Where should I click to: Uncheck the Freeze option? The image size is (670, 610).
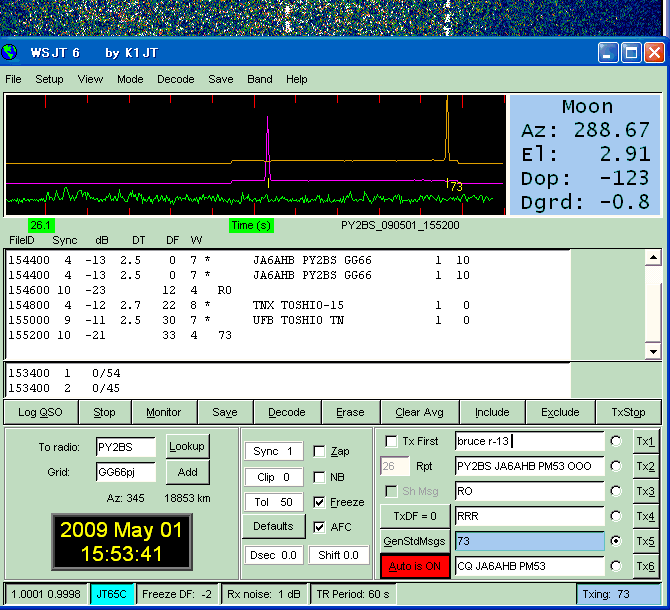[x=319, y=502]
